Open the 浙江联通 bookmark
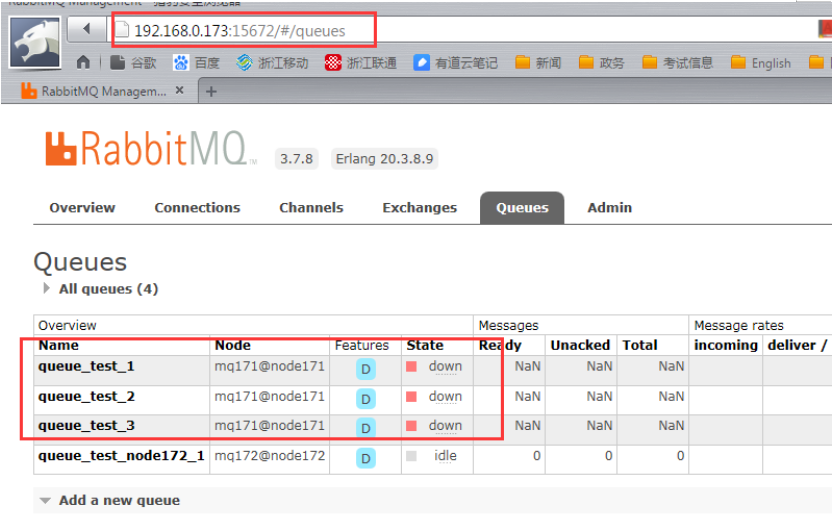 (x=361, y=63)
